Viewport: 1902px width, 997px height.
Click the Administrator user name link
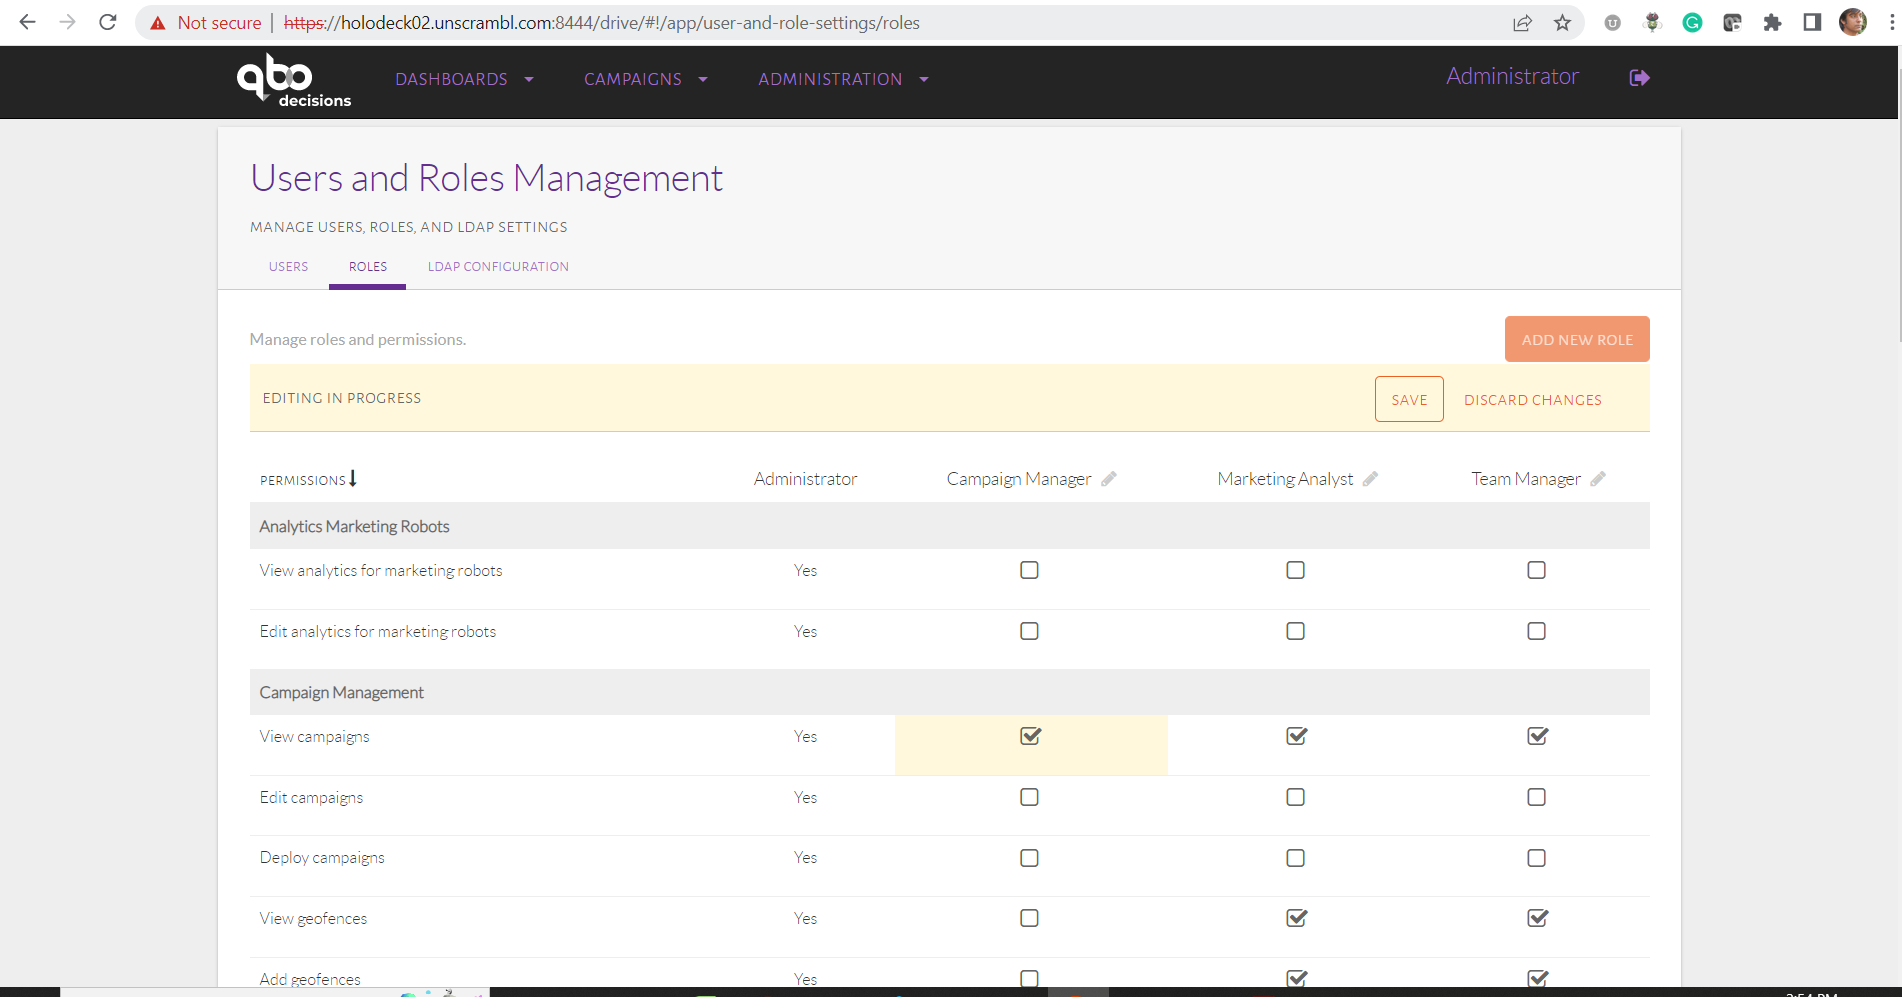[1512, 77]
